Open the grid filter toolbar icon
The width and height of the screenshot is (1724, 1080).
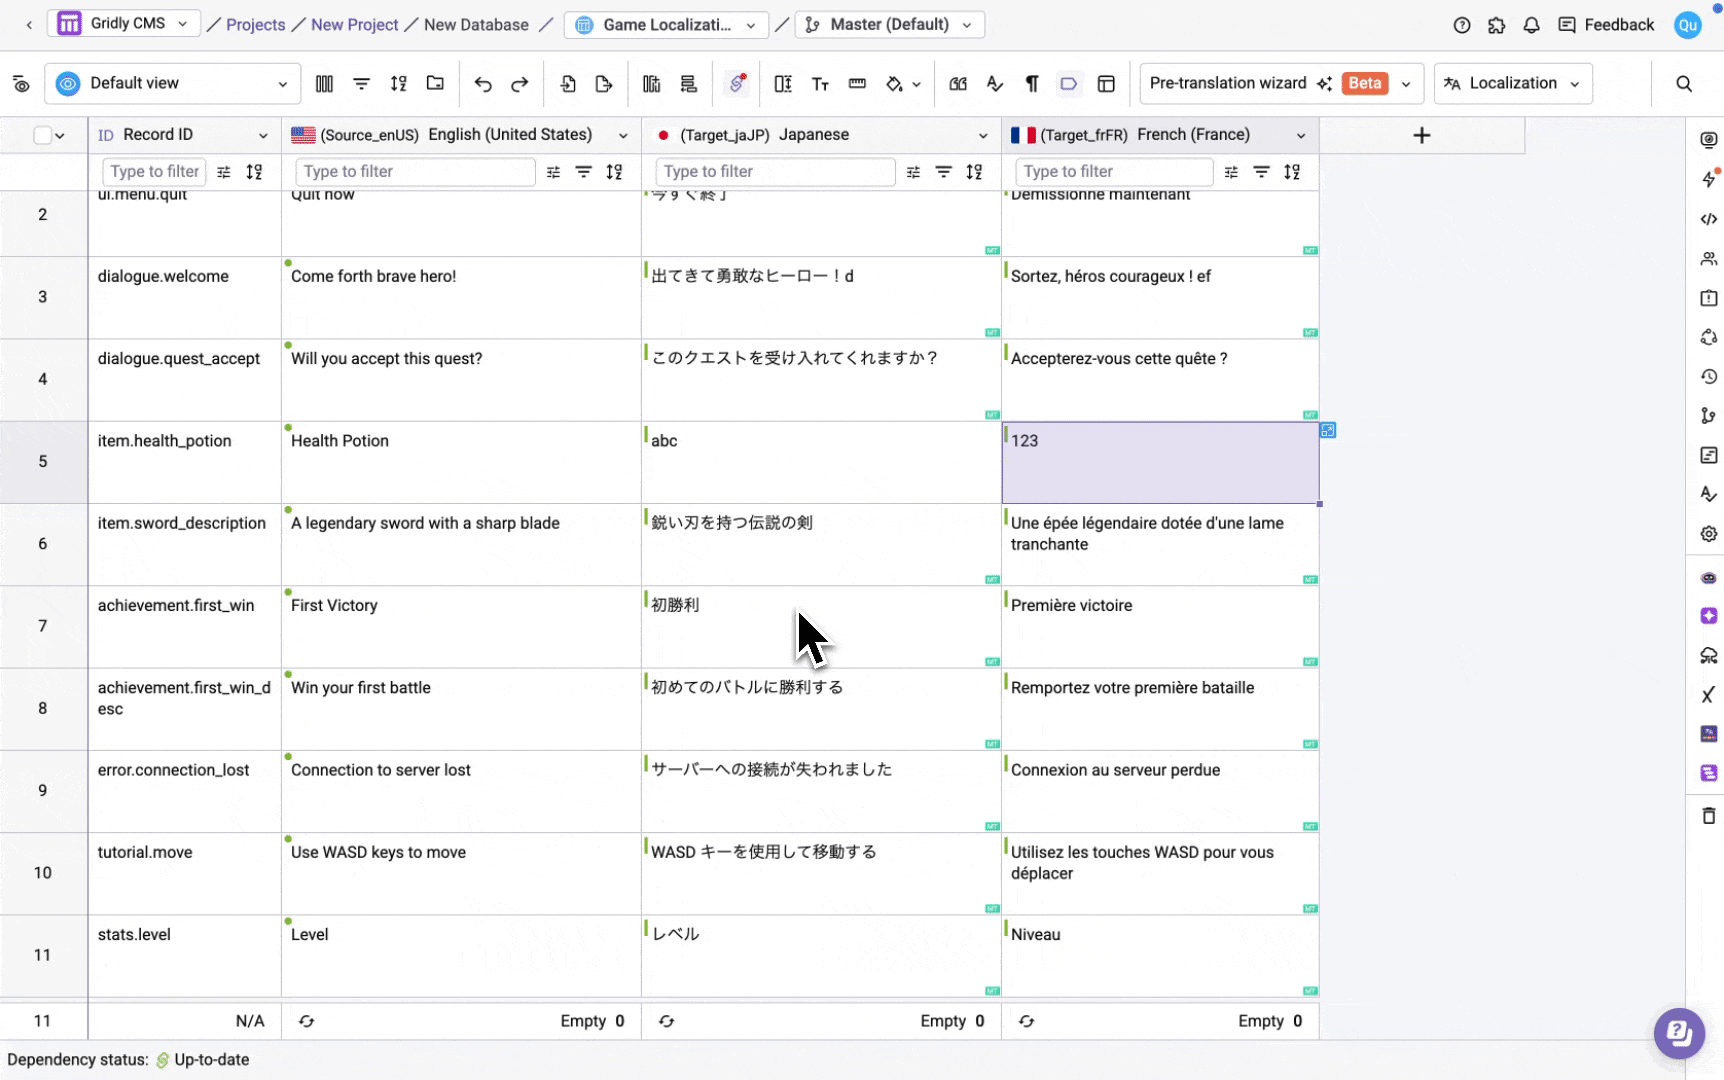tap(361, 84)
